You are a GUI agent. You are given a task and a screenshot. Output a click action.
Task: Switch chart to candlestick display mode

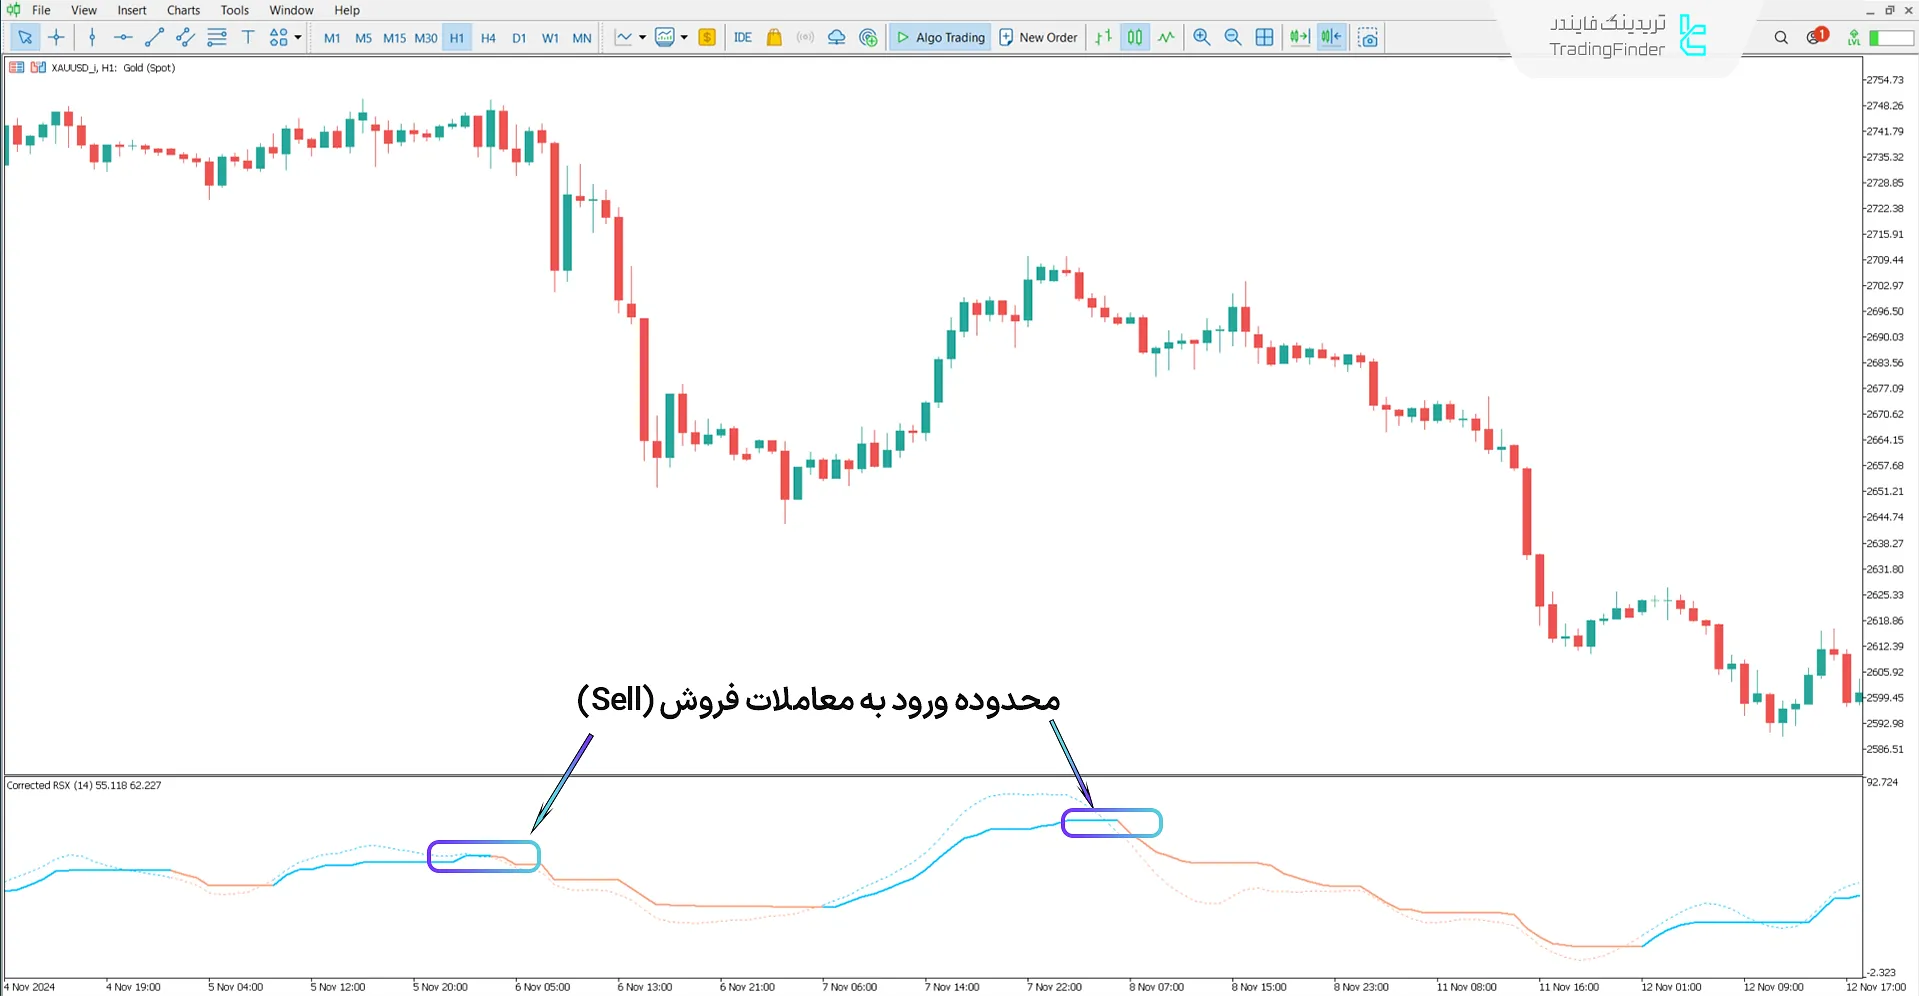[x=1134, y=37]
